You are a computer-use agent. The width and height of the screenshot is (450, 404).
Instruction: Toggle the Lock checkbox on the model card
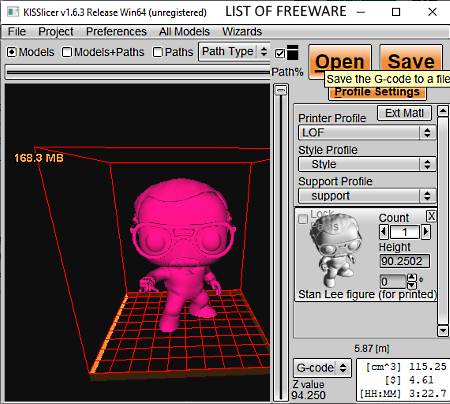point(303,219)
